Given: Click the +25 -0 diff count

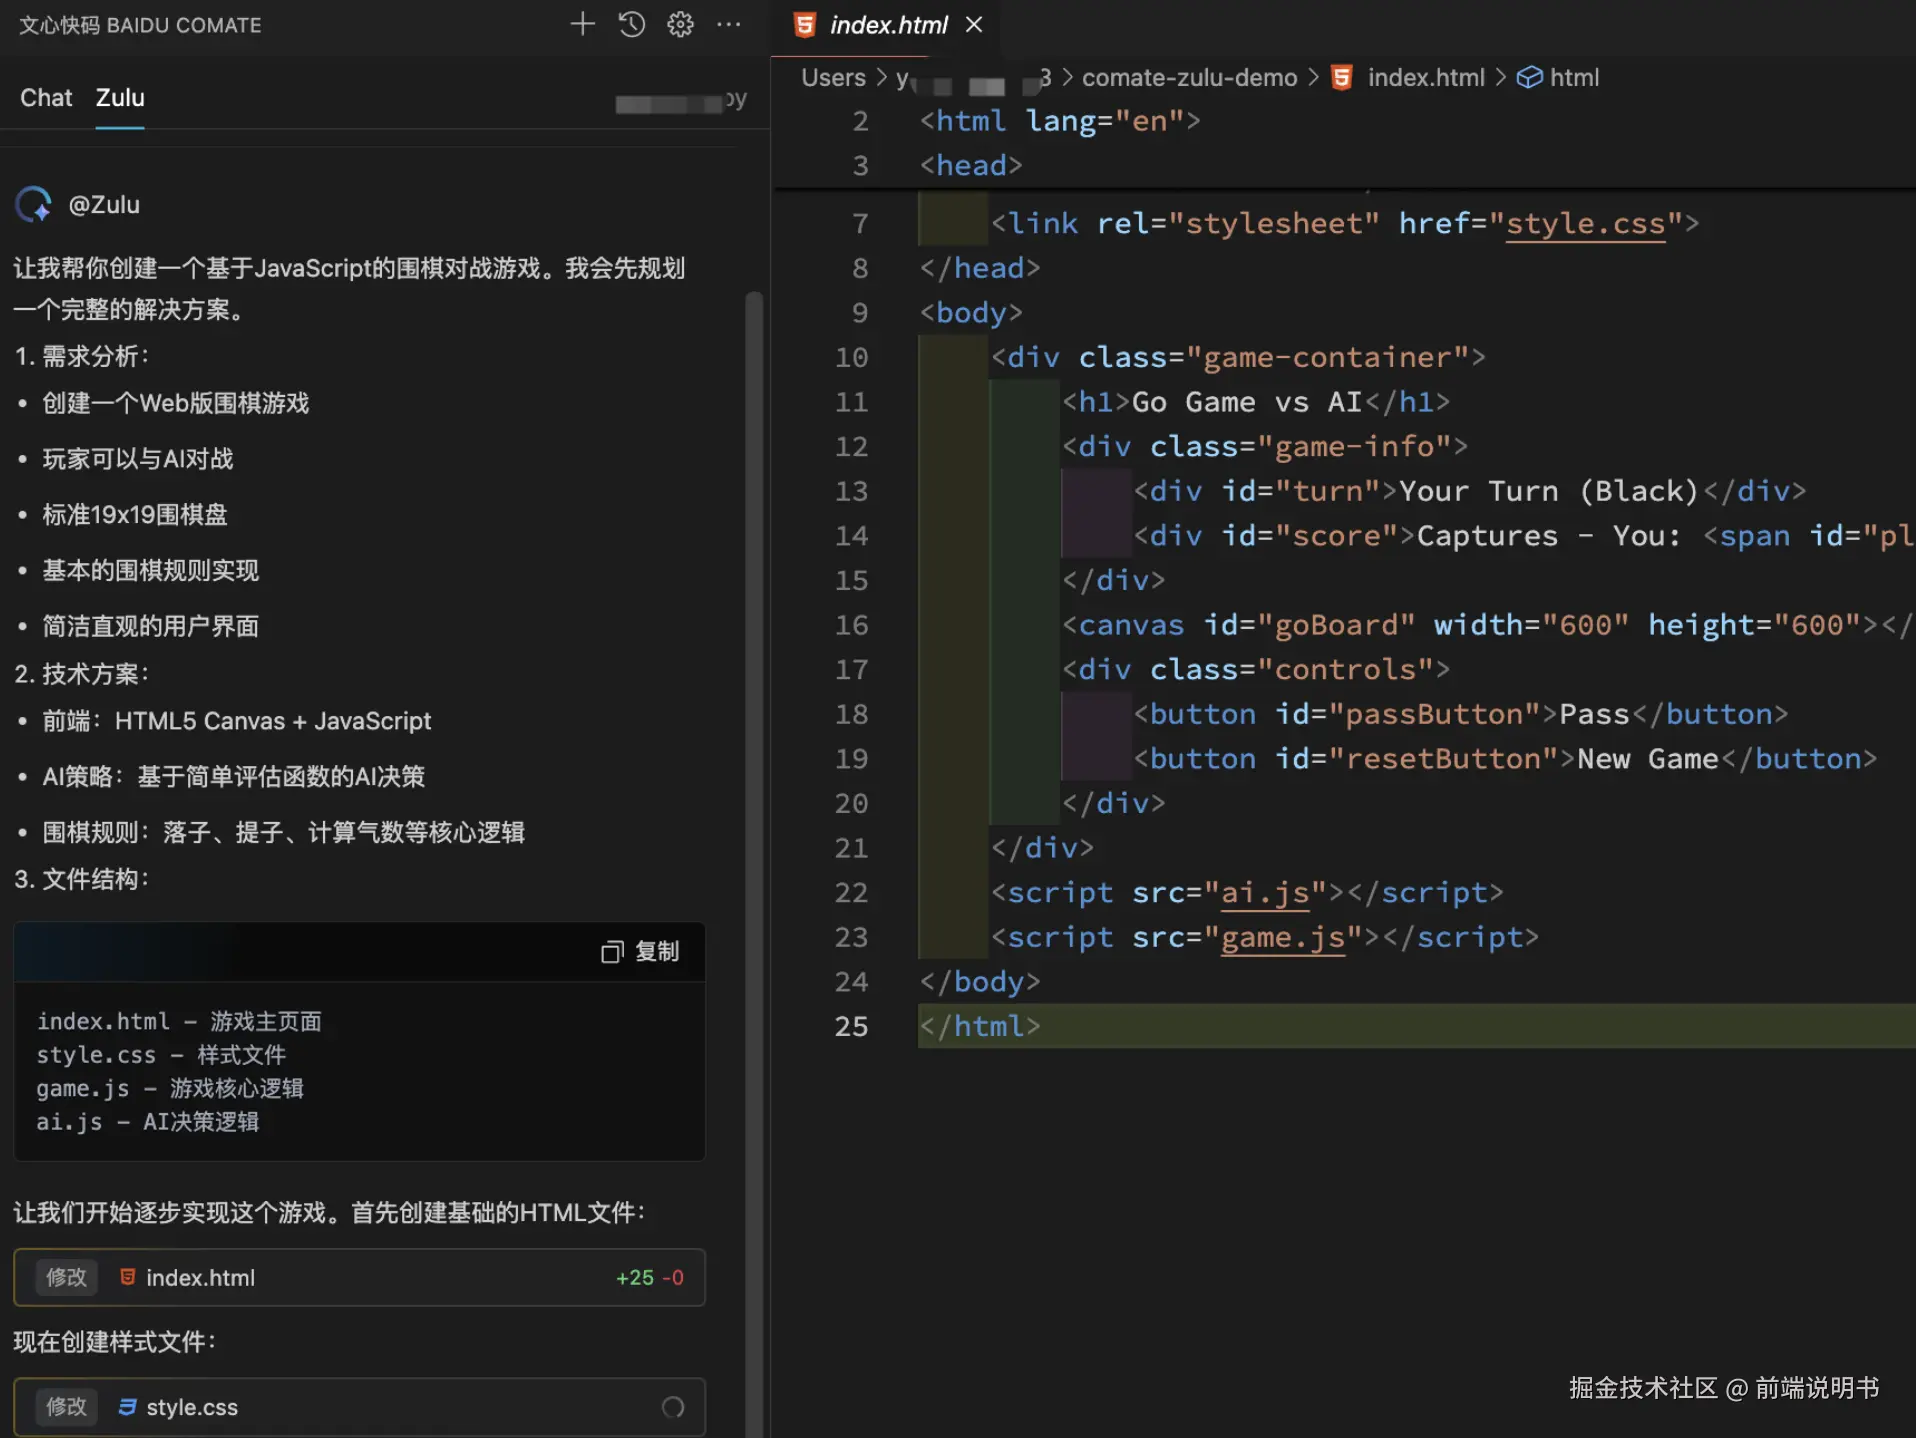Looking at the screenshot, I should tap(650, 1277).
